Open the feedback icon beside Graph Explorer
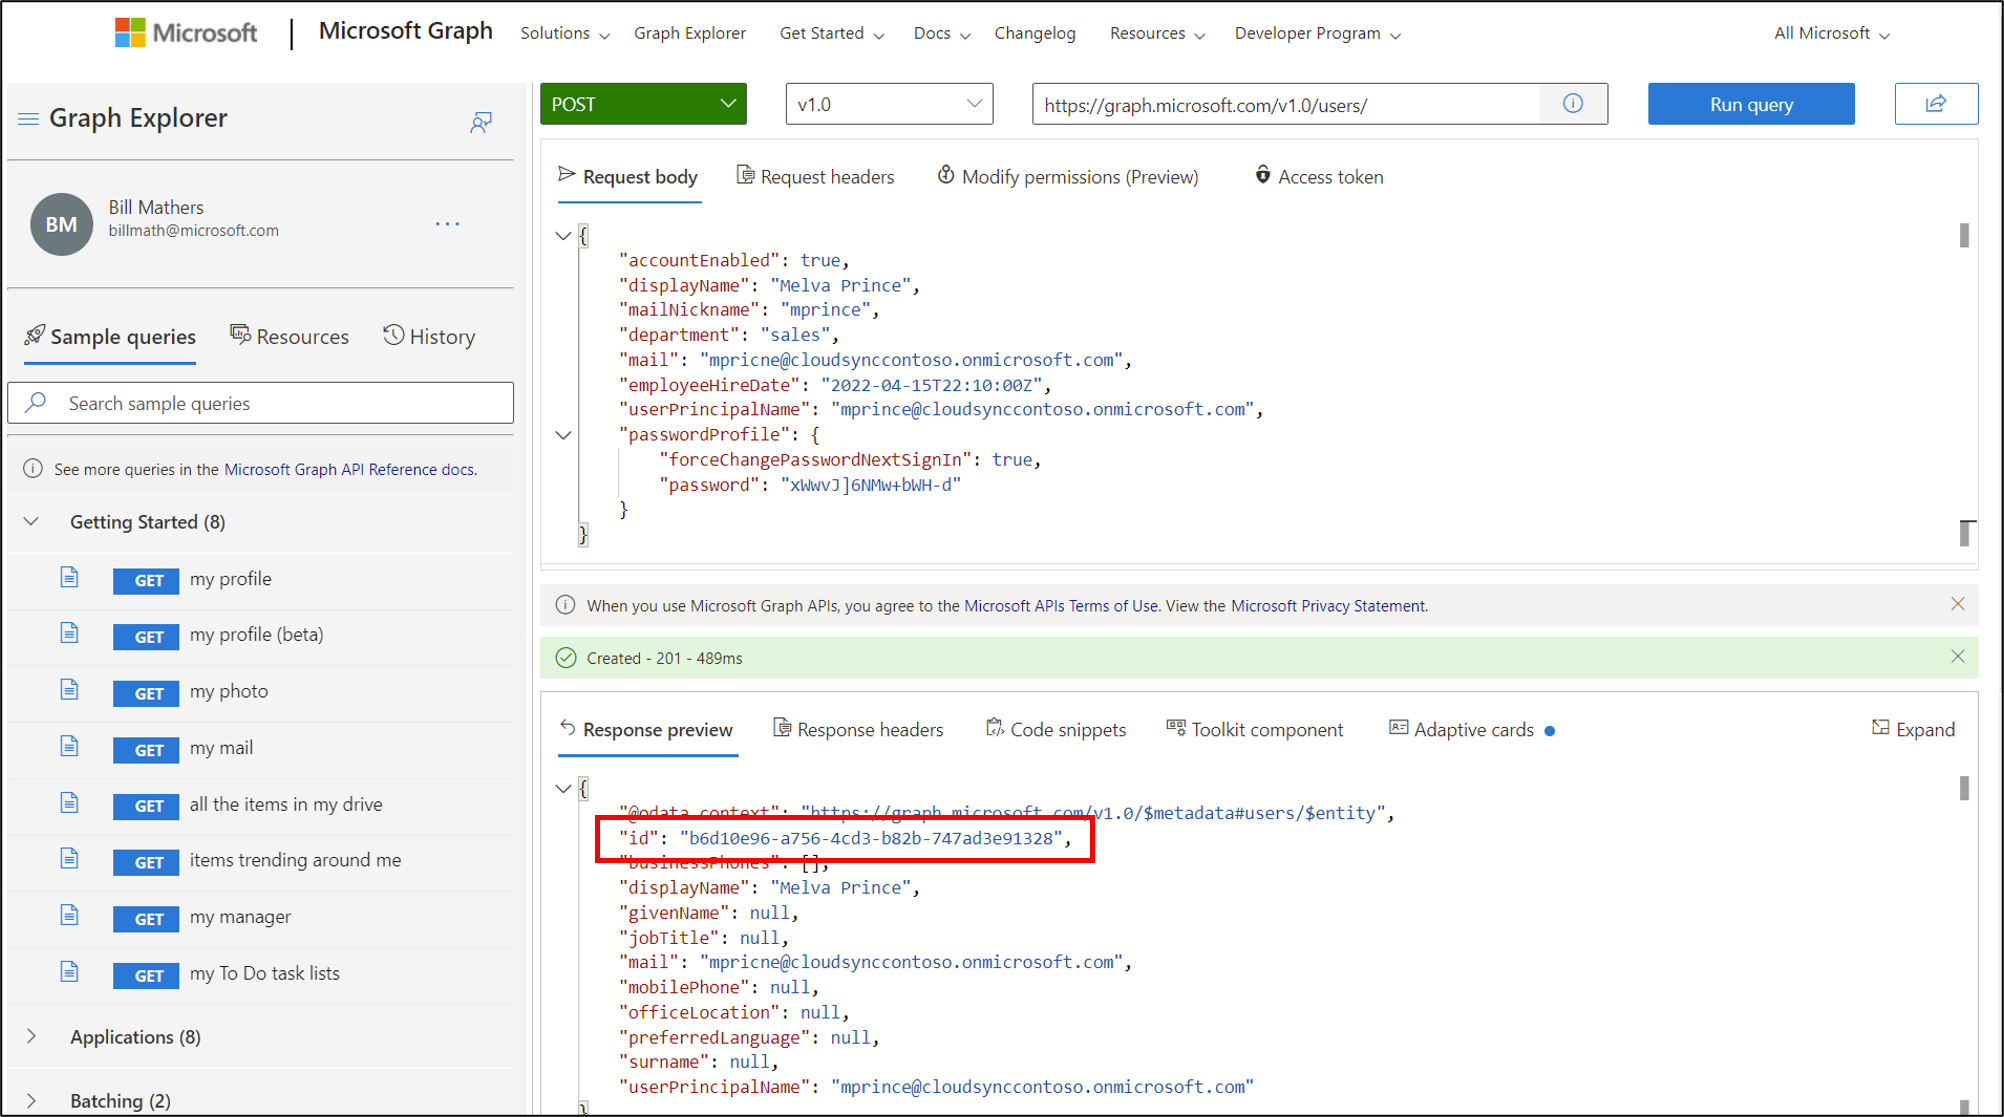The width and height of the screenshot is (2004, 1117). 481,122
